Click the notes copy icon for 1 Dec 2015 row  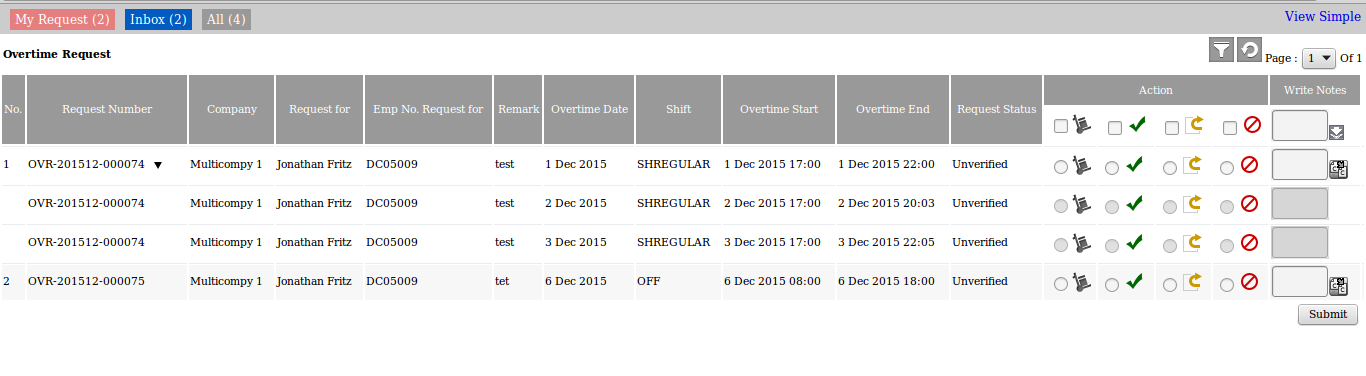1338,170
